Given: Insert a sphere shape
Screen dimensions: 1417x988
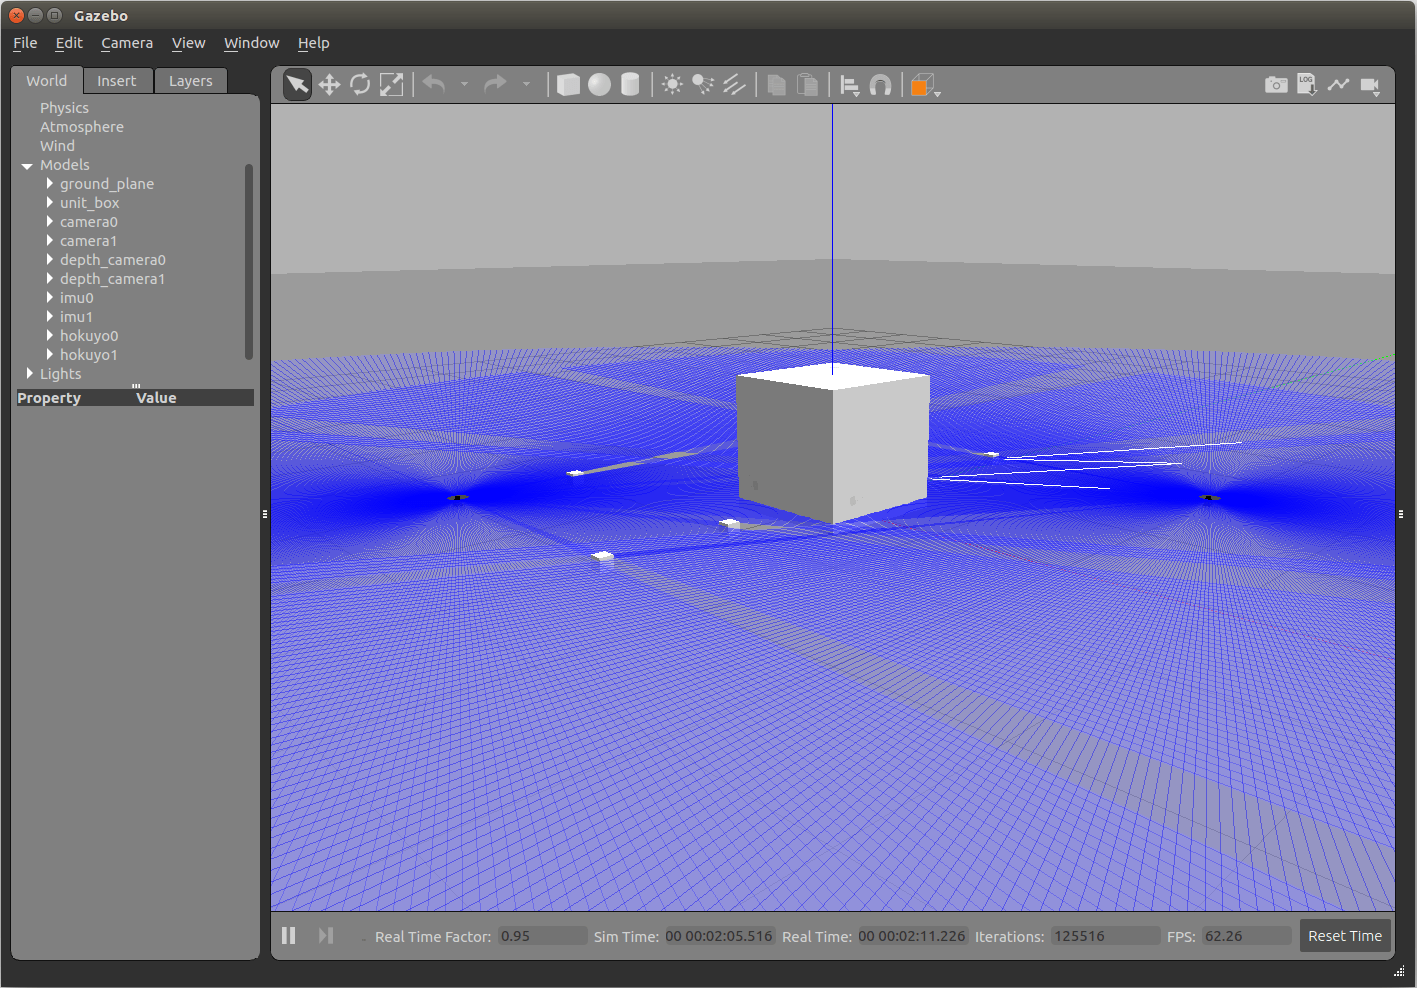Looking at the screenshot, I should (599, 85).
